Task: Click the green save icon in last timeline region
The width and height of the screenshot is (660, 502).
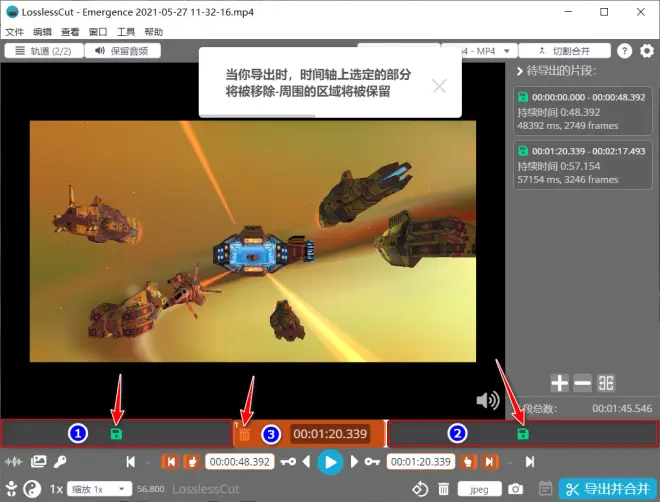Action: pos(522,434)
